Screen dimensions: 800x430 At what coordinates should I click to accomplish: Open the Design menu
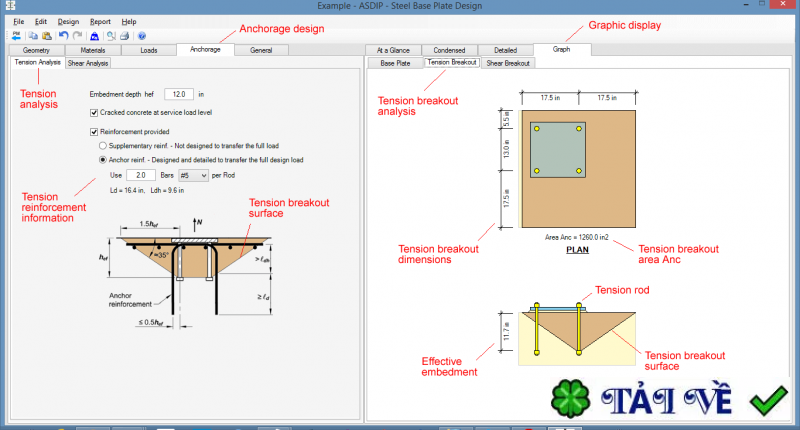(68, 21)
